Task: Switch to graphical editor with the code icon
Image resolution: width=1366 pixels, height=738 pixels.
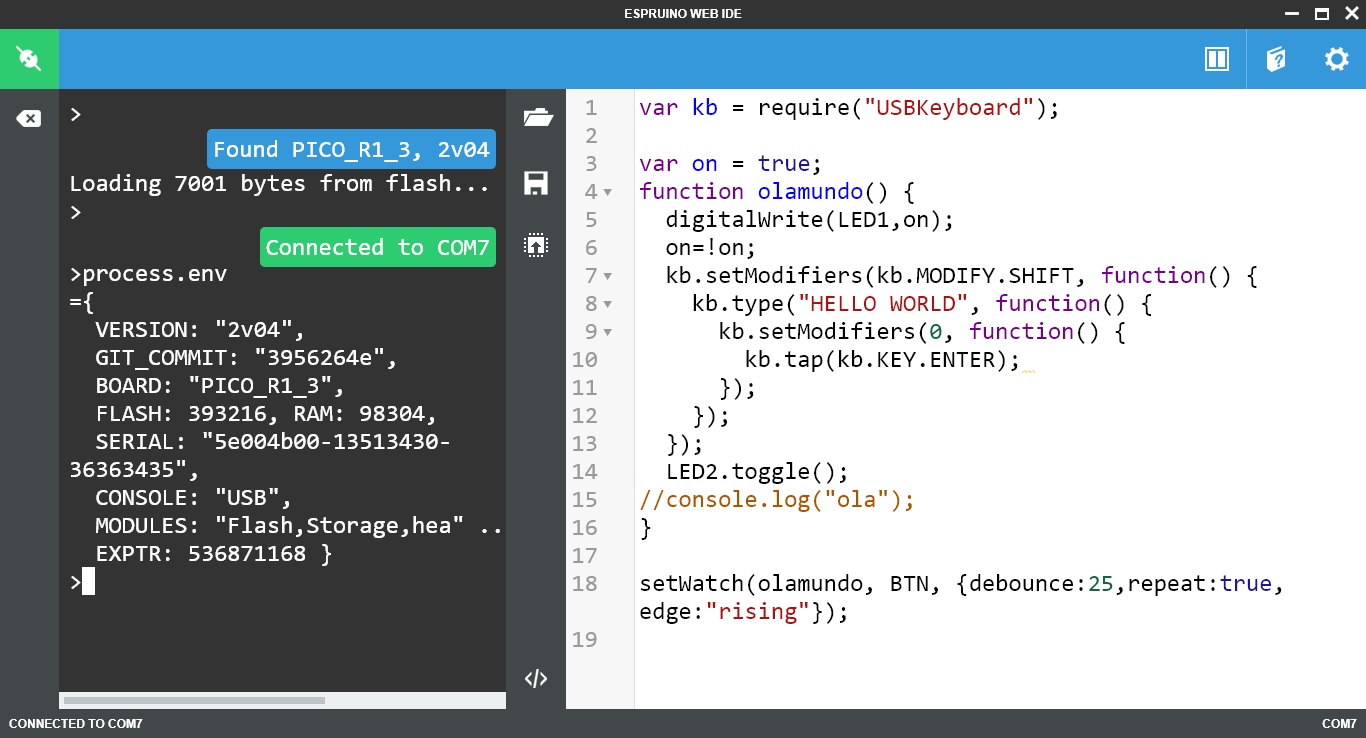Action: (536, 679)
